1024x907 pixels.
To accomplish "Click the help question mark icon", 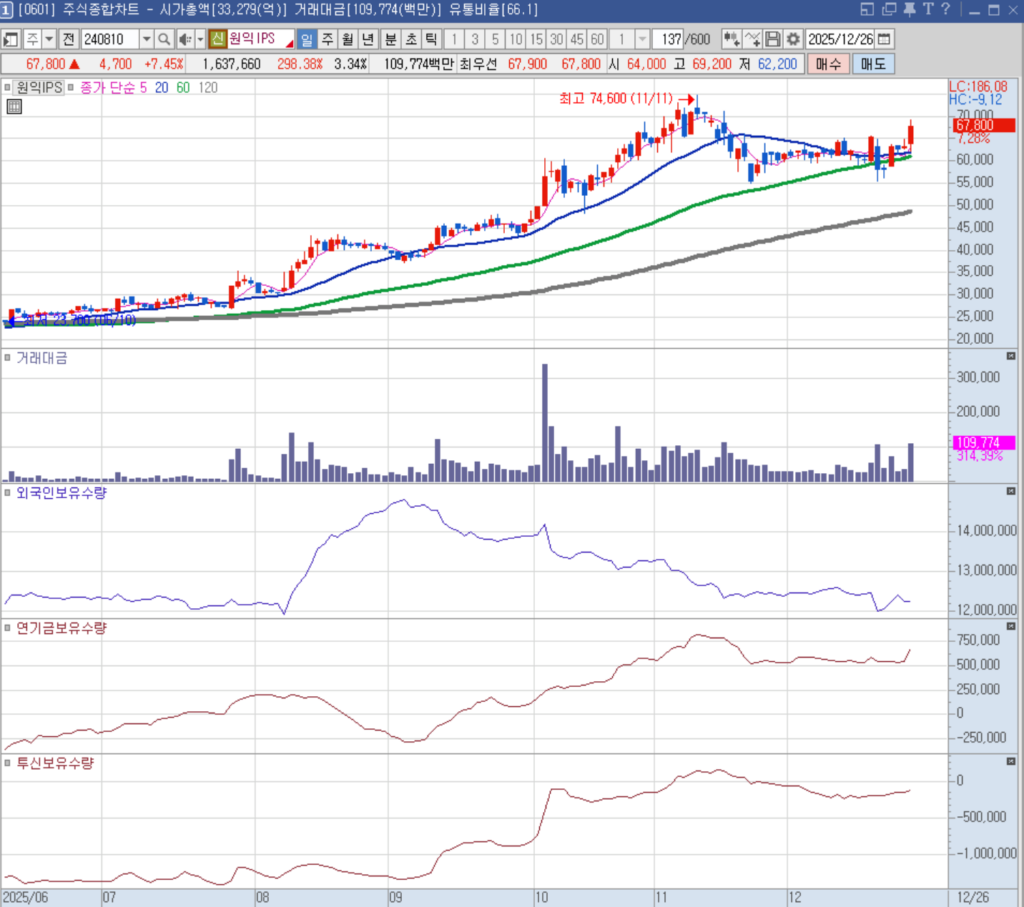I will tap(945, 9).
